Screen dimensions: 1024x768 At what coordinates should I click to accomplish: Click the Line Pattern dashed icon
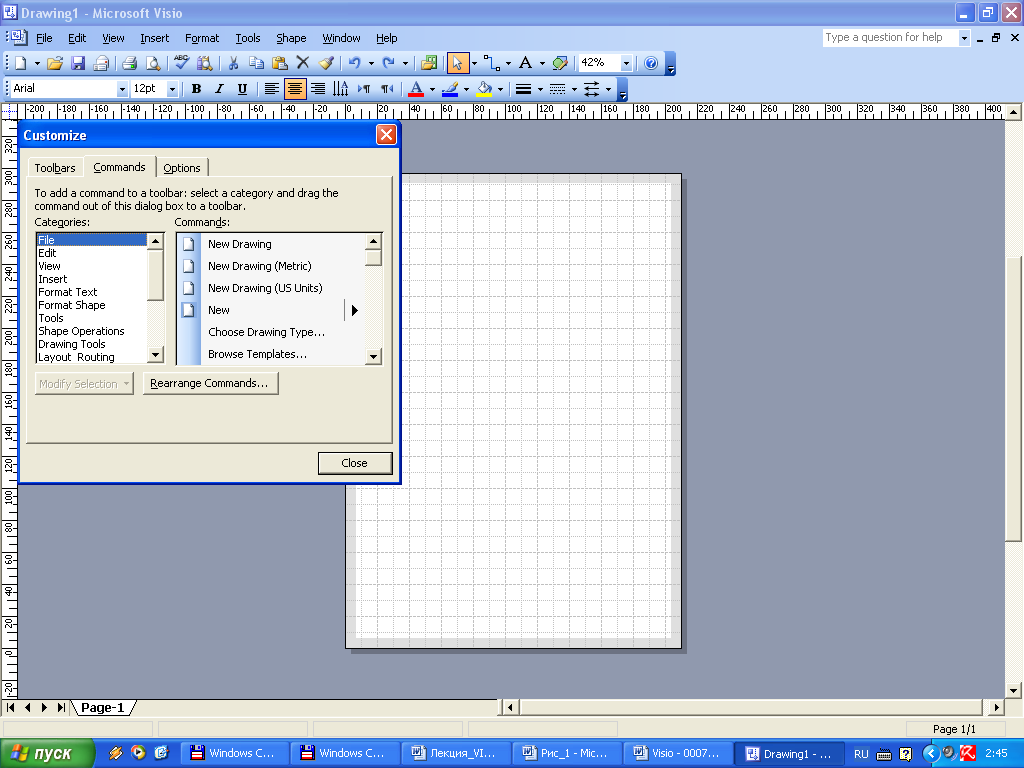558,89
